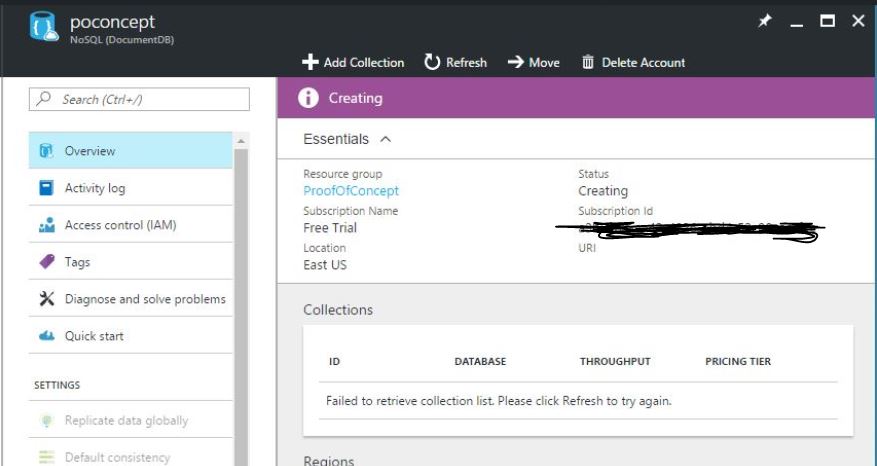The height and width of the screenshot is (466, 877).
Task: Close the poconcept blade
Action: 858,21
